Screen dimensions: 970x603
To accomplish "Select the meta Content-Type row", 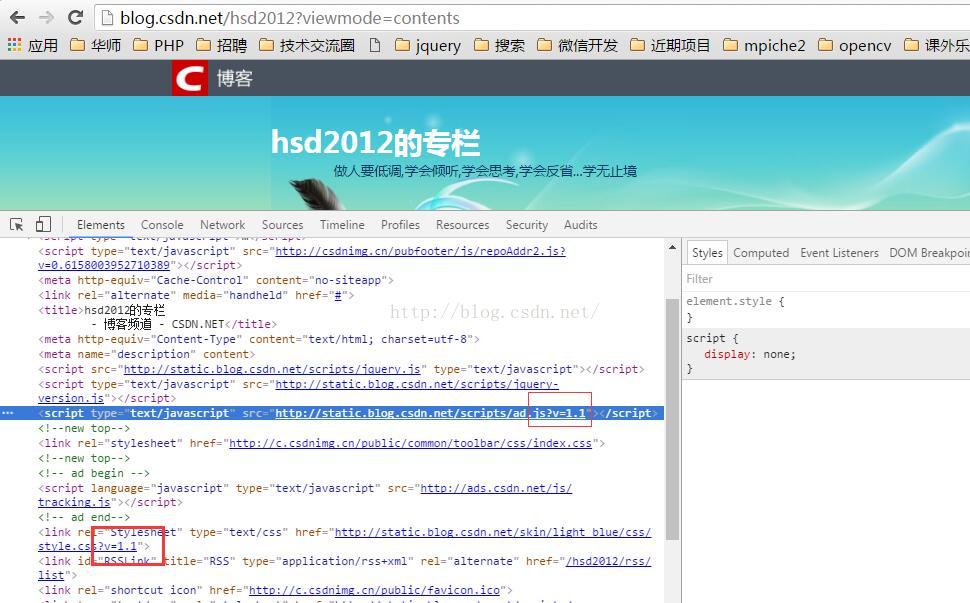I will (x=259, y=340).
